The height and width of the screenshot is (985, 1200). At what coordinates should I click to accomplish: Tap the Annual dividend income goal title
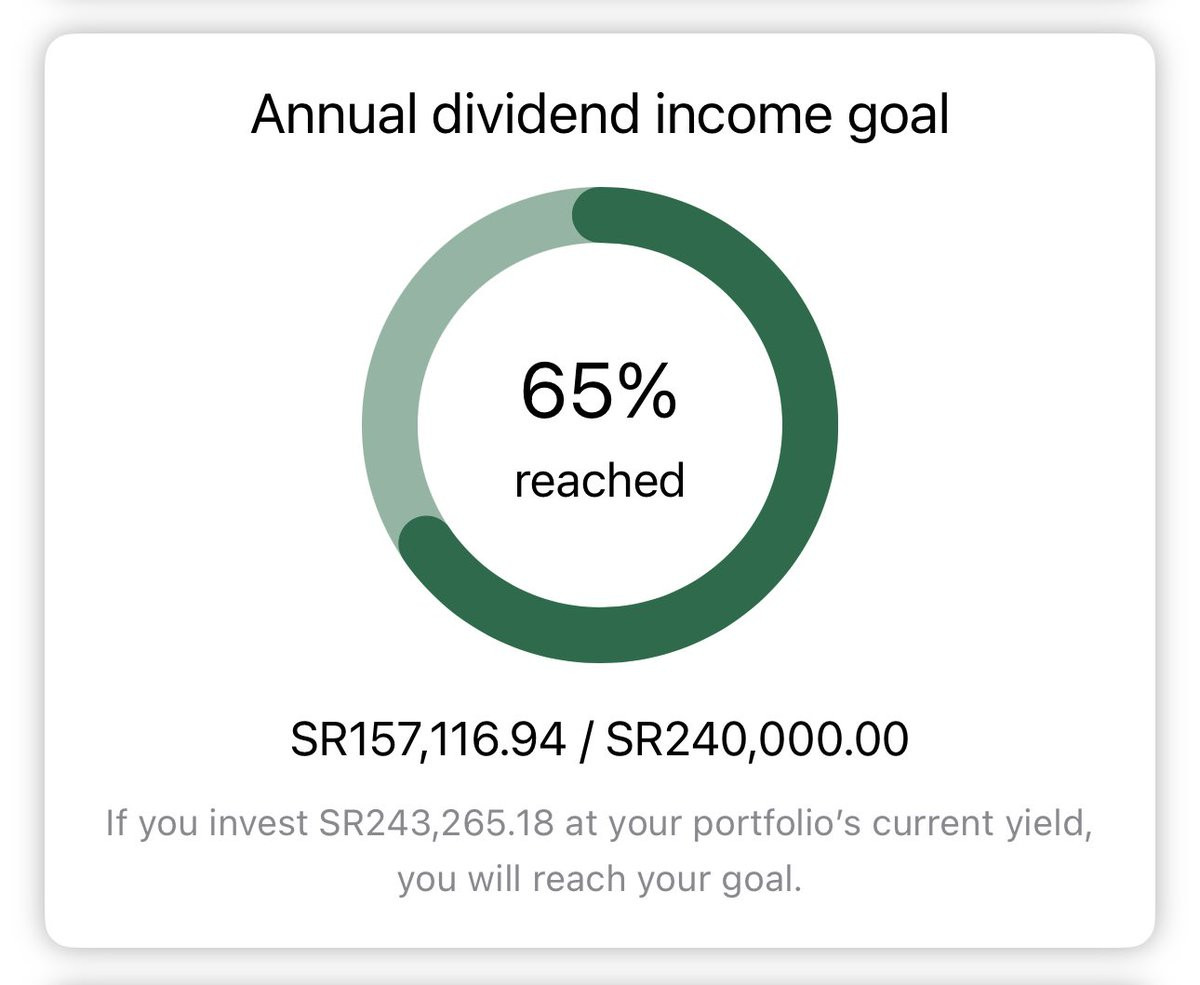point(599,117)
